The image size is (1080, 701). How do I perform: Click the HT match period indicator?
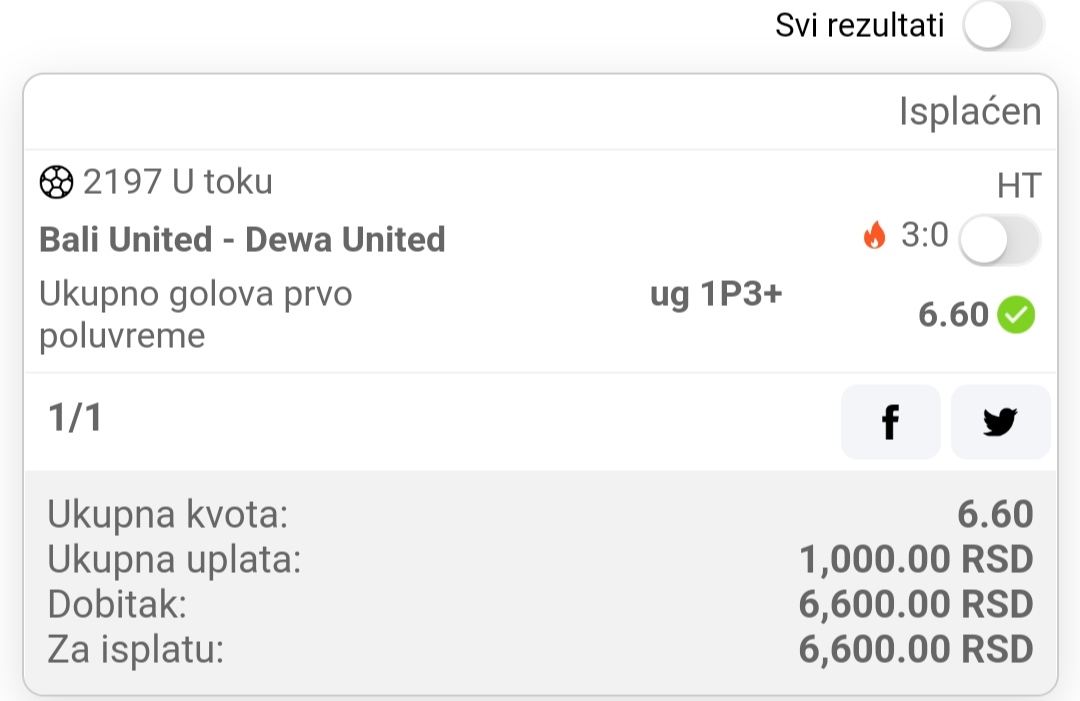(x=1019, y=186)
